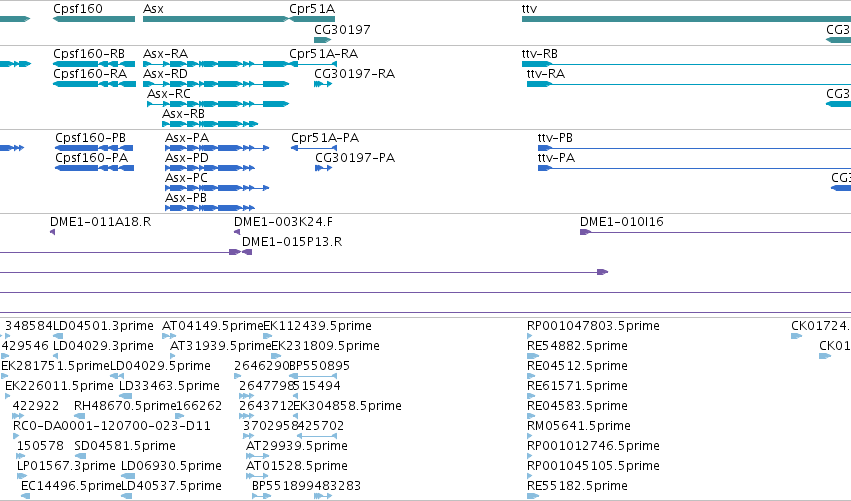
Task: Click the Asx-RC transcript feature
Action: coord(218,104)
